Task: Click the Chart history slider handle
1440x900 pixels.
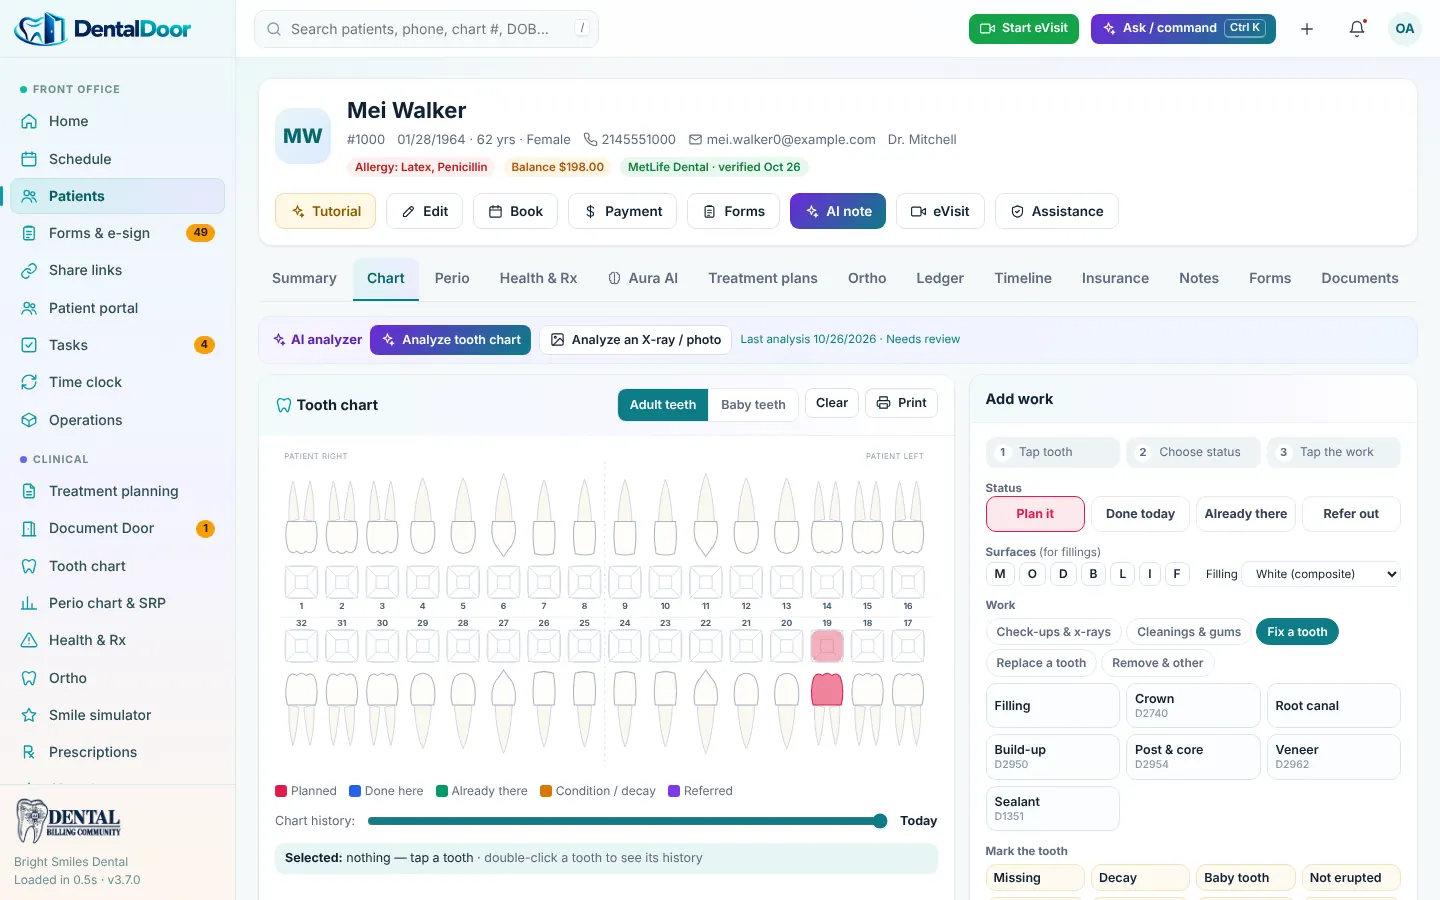Action: coord(880,821)
